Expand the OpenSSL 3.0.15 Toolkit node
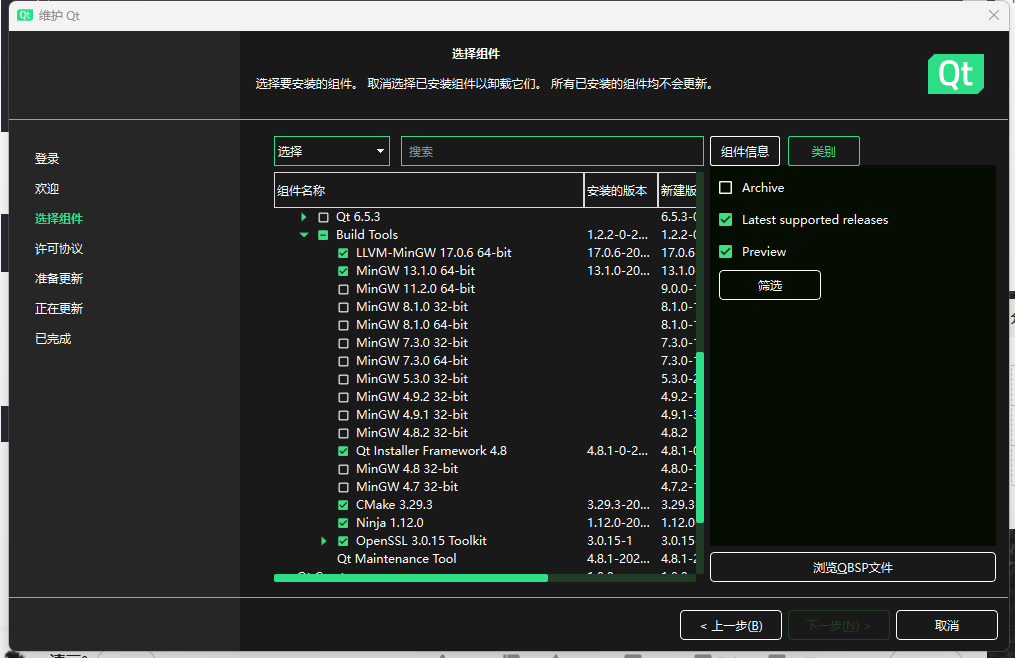 coord(324,541)
